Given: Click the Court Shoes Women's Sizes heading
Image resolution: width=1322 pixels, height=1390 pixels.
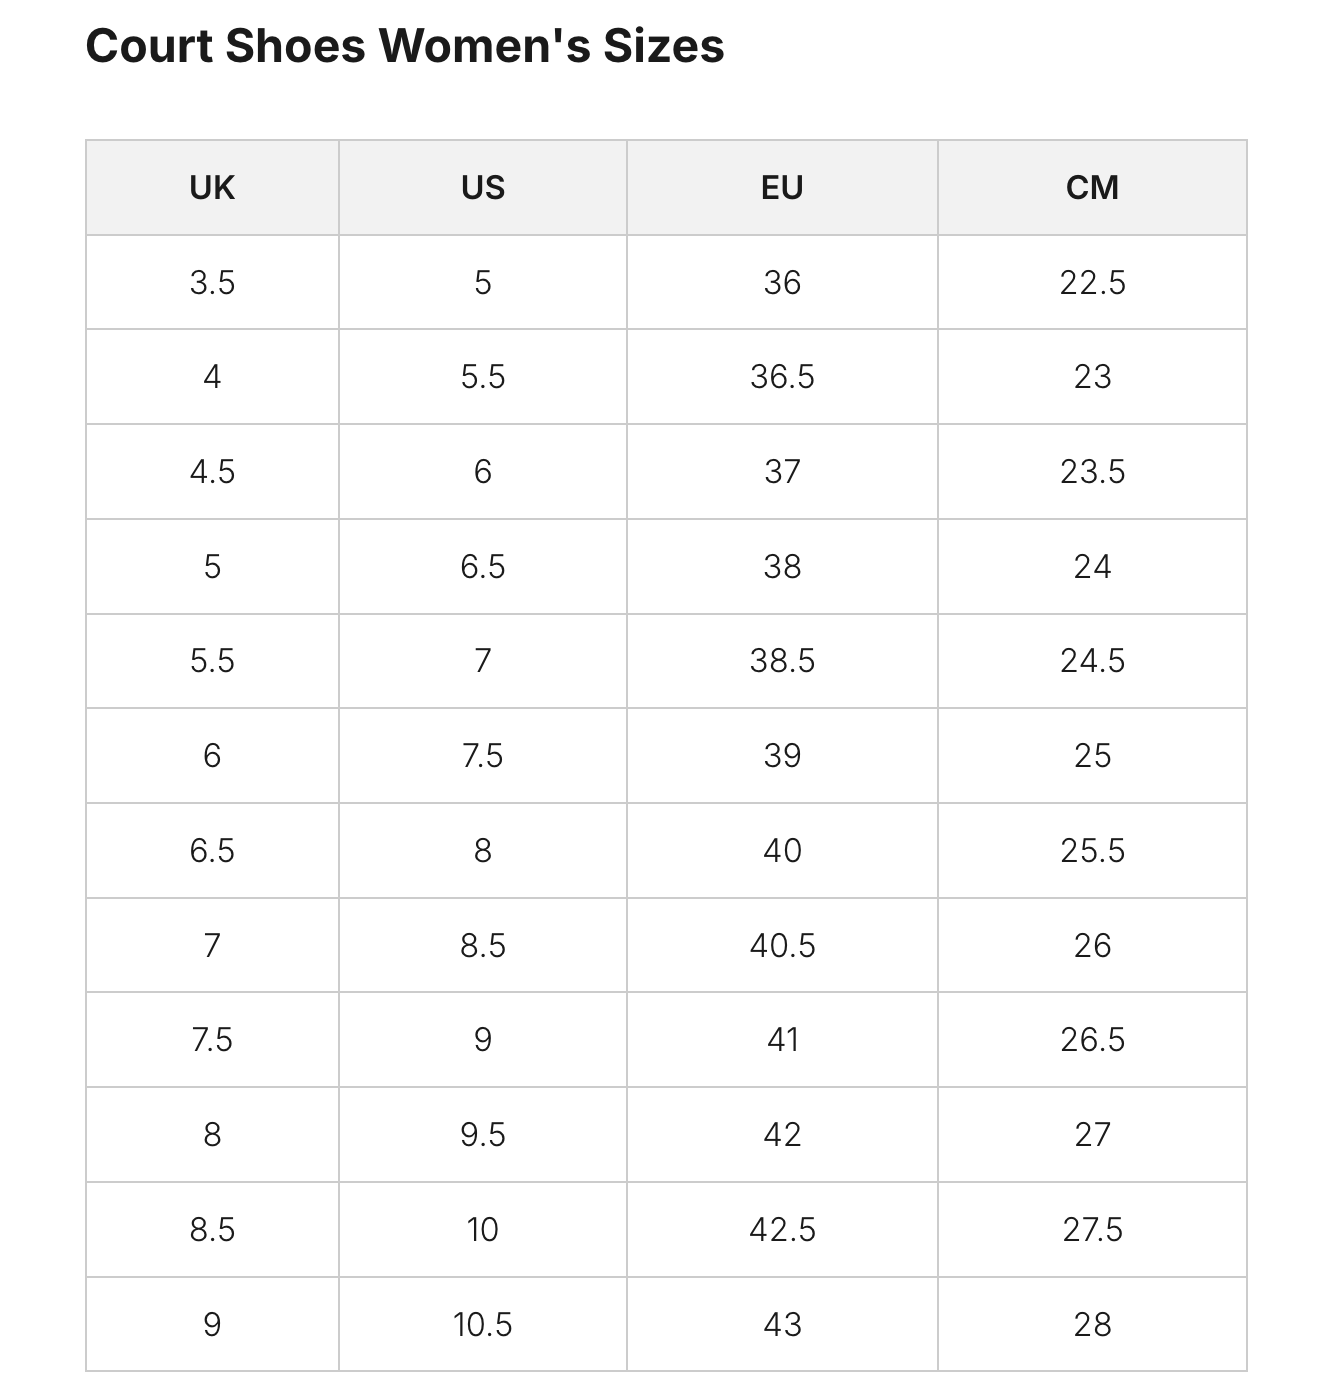Looking at the screenshot, I should click(405, 46).
